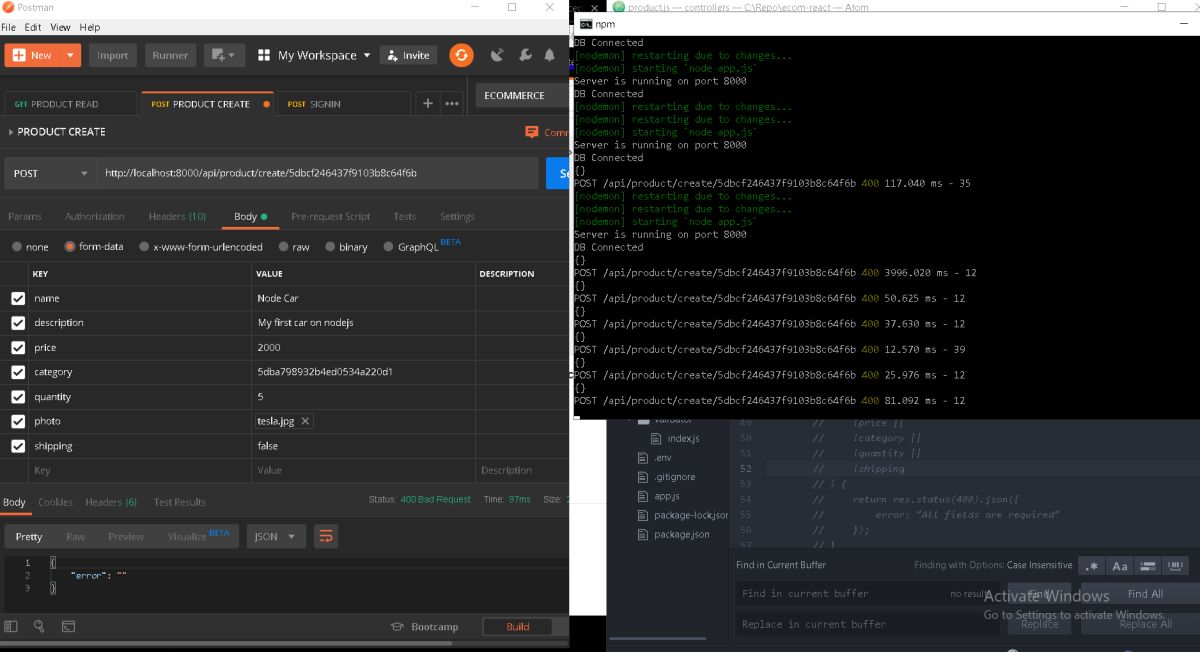Toggle the response word wrap icon

click(x=325, y=537)
